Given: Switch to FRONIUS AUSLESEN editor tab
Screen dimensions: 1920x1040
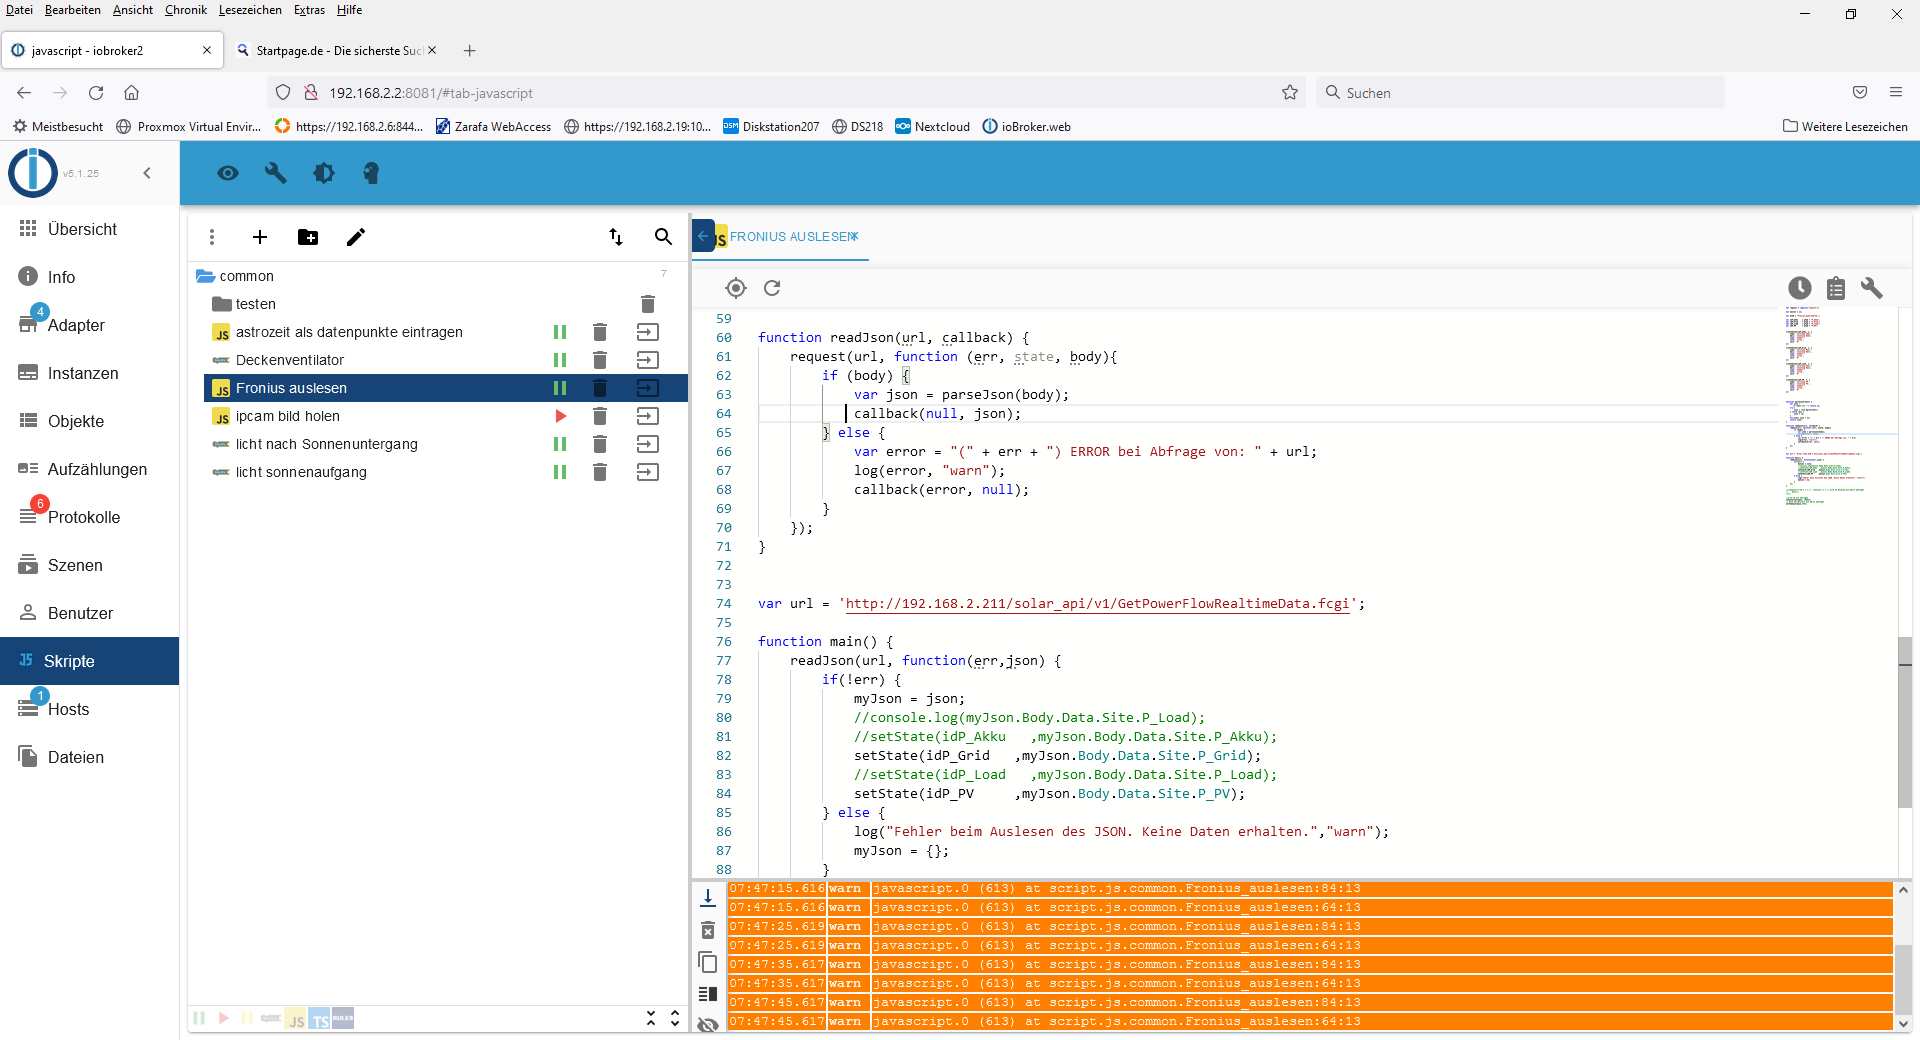Looking at the screenshot, I should click(x=792, y=237).
